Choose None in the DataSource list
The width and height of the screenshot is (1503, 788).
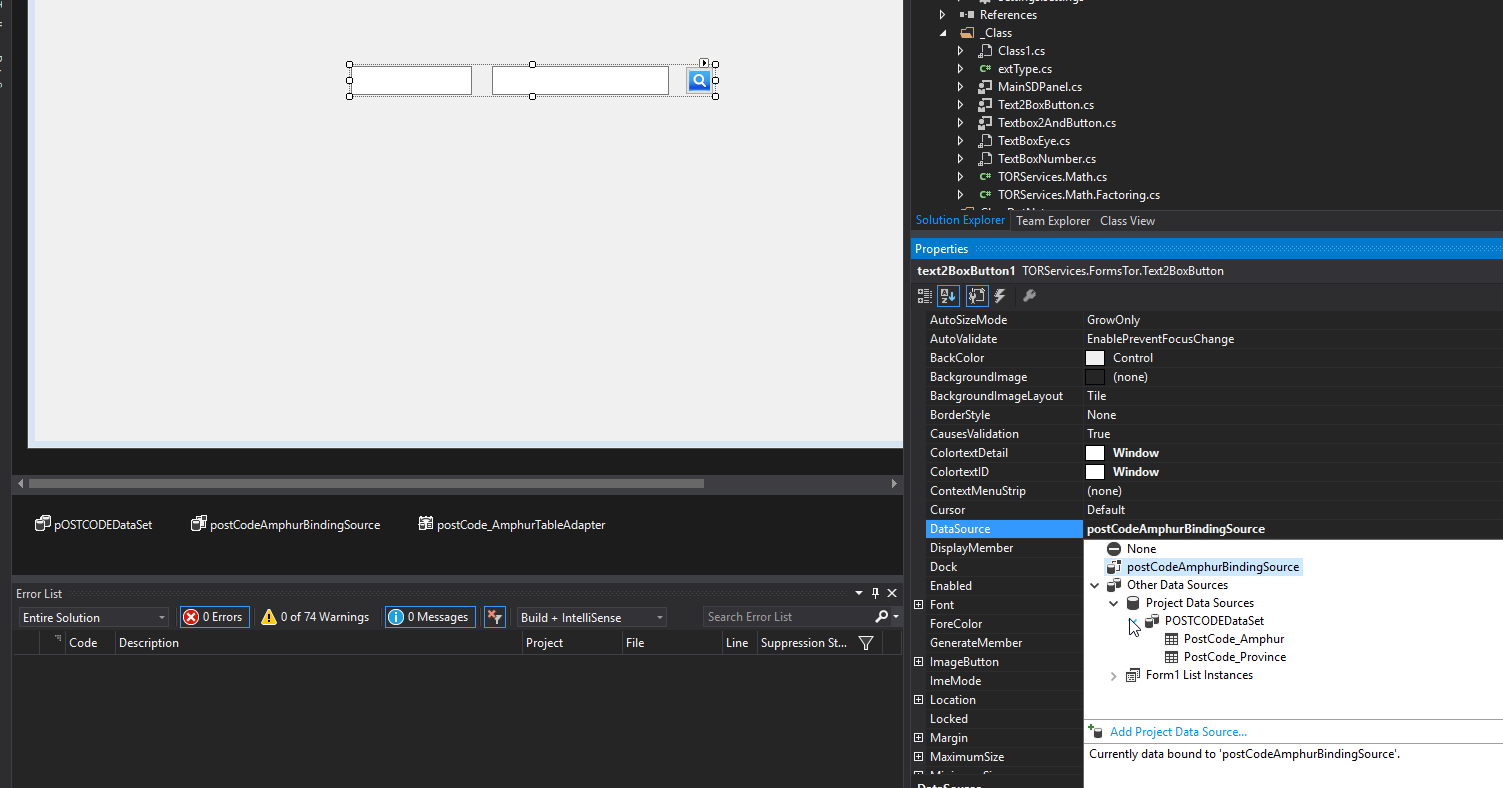pyautogui.click(x=1140, y=549)
